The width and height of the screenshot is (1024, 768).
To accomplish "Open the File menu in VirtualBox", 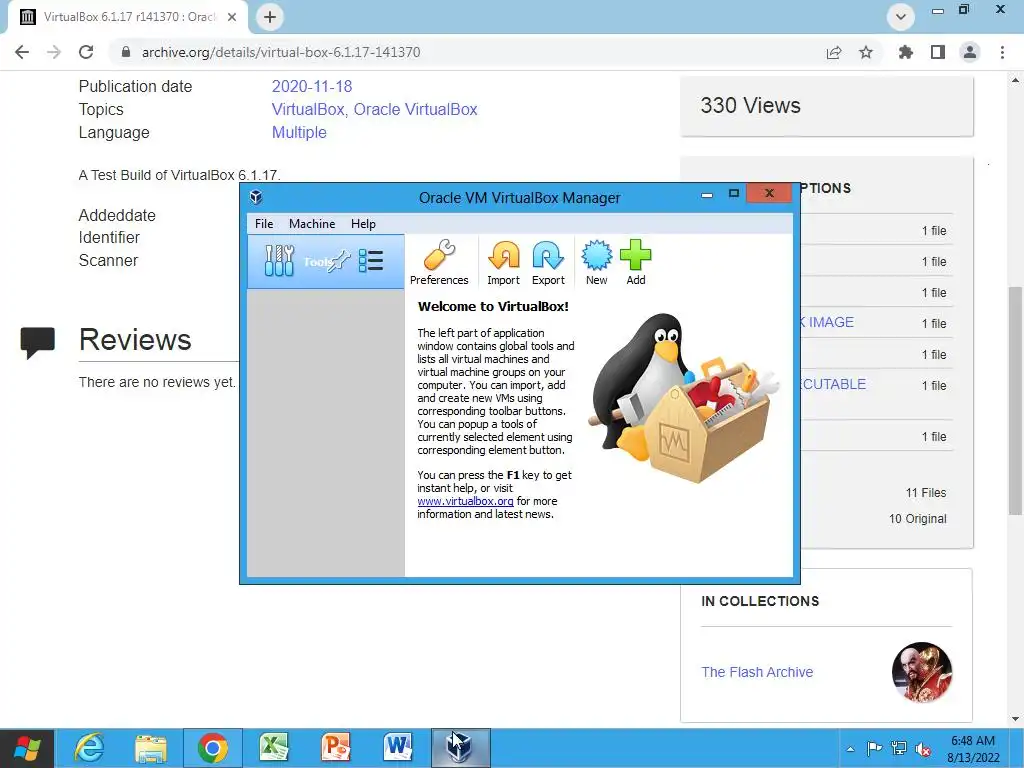I will (x=264, y=224).
